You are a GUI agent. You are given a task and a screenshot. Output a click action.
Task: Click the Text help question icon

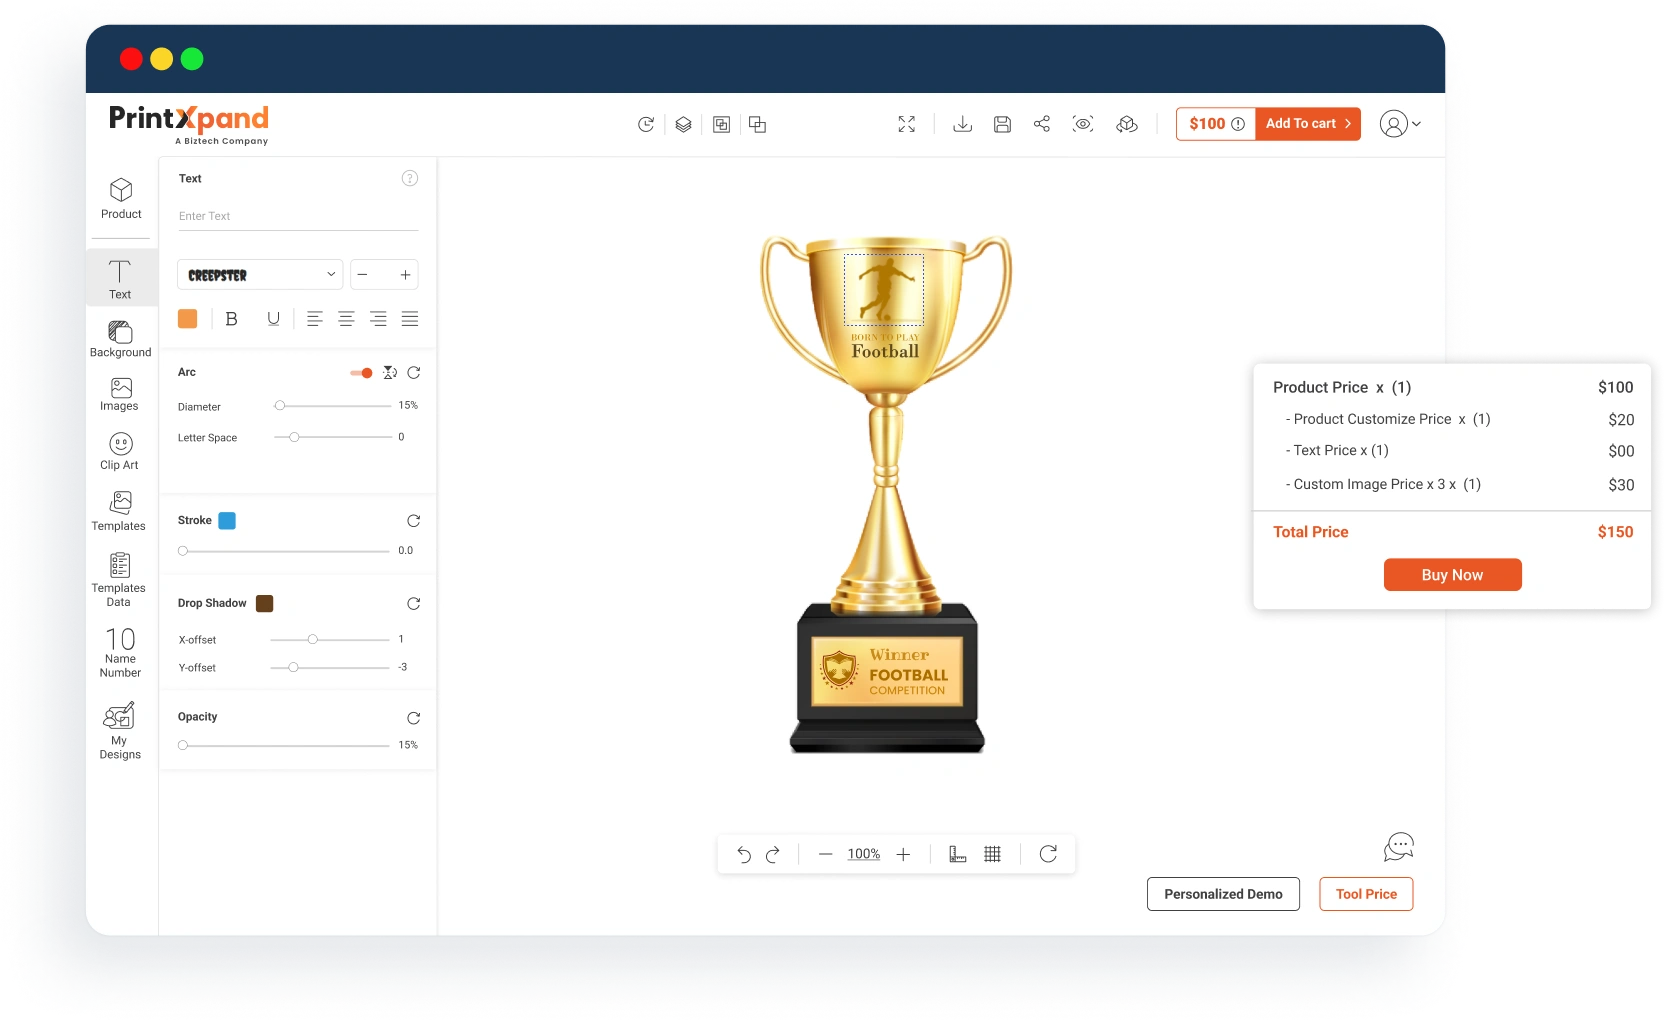click(x=410, y=178)
